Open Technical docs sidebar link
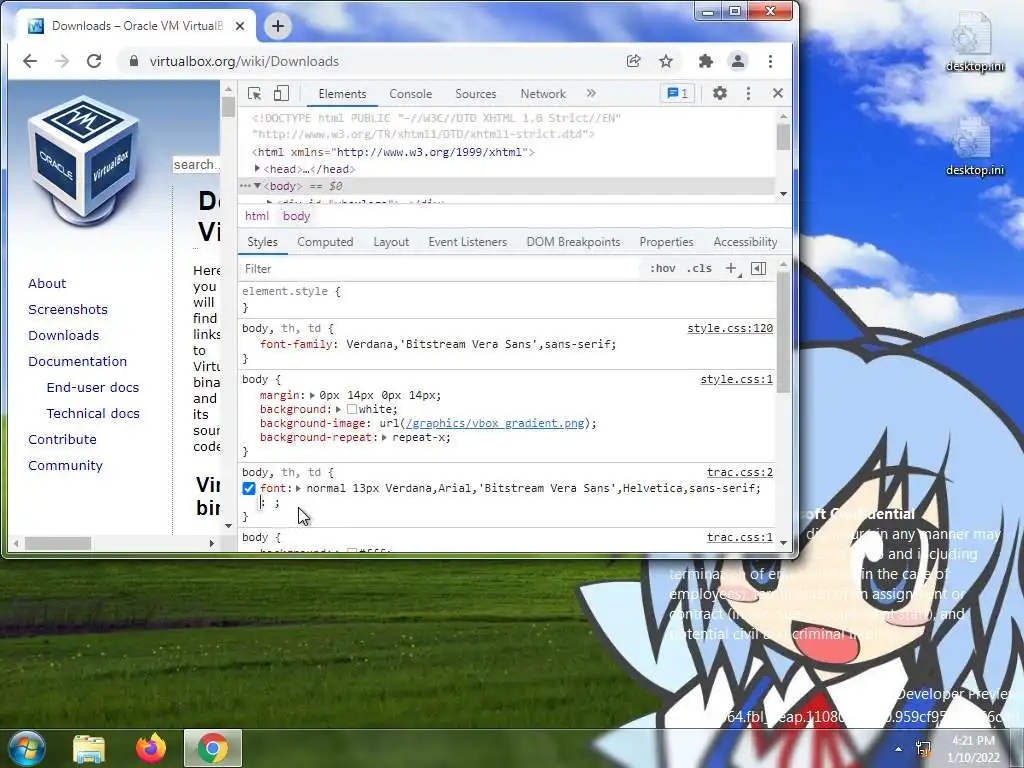The height and width of the screenshot is (768, 1024). click(x=93, y=414)
